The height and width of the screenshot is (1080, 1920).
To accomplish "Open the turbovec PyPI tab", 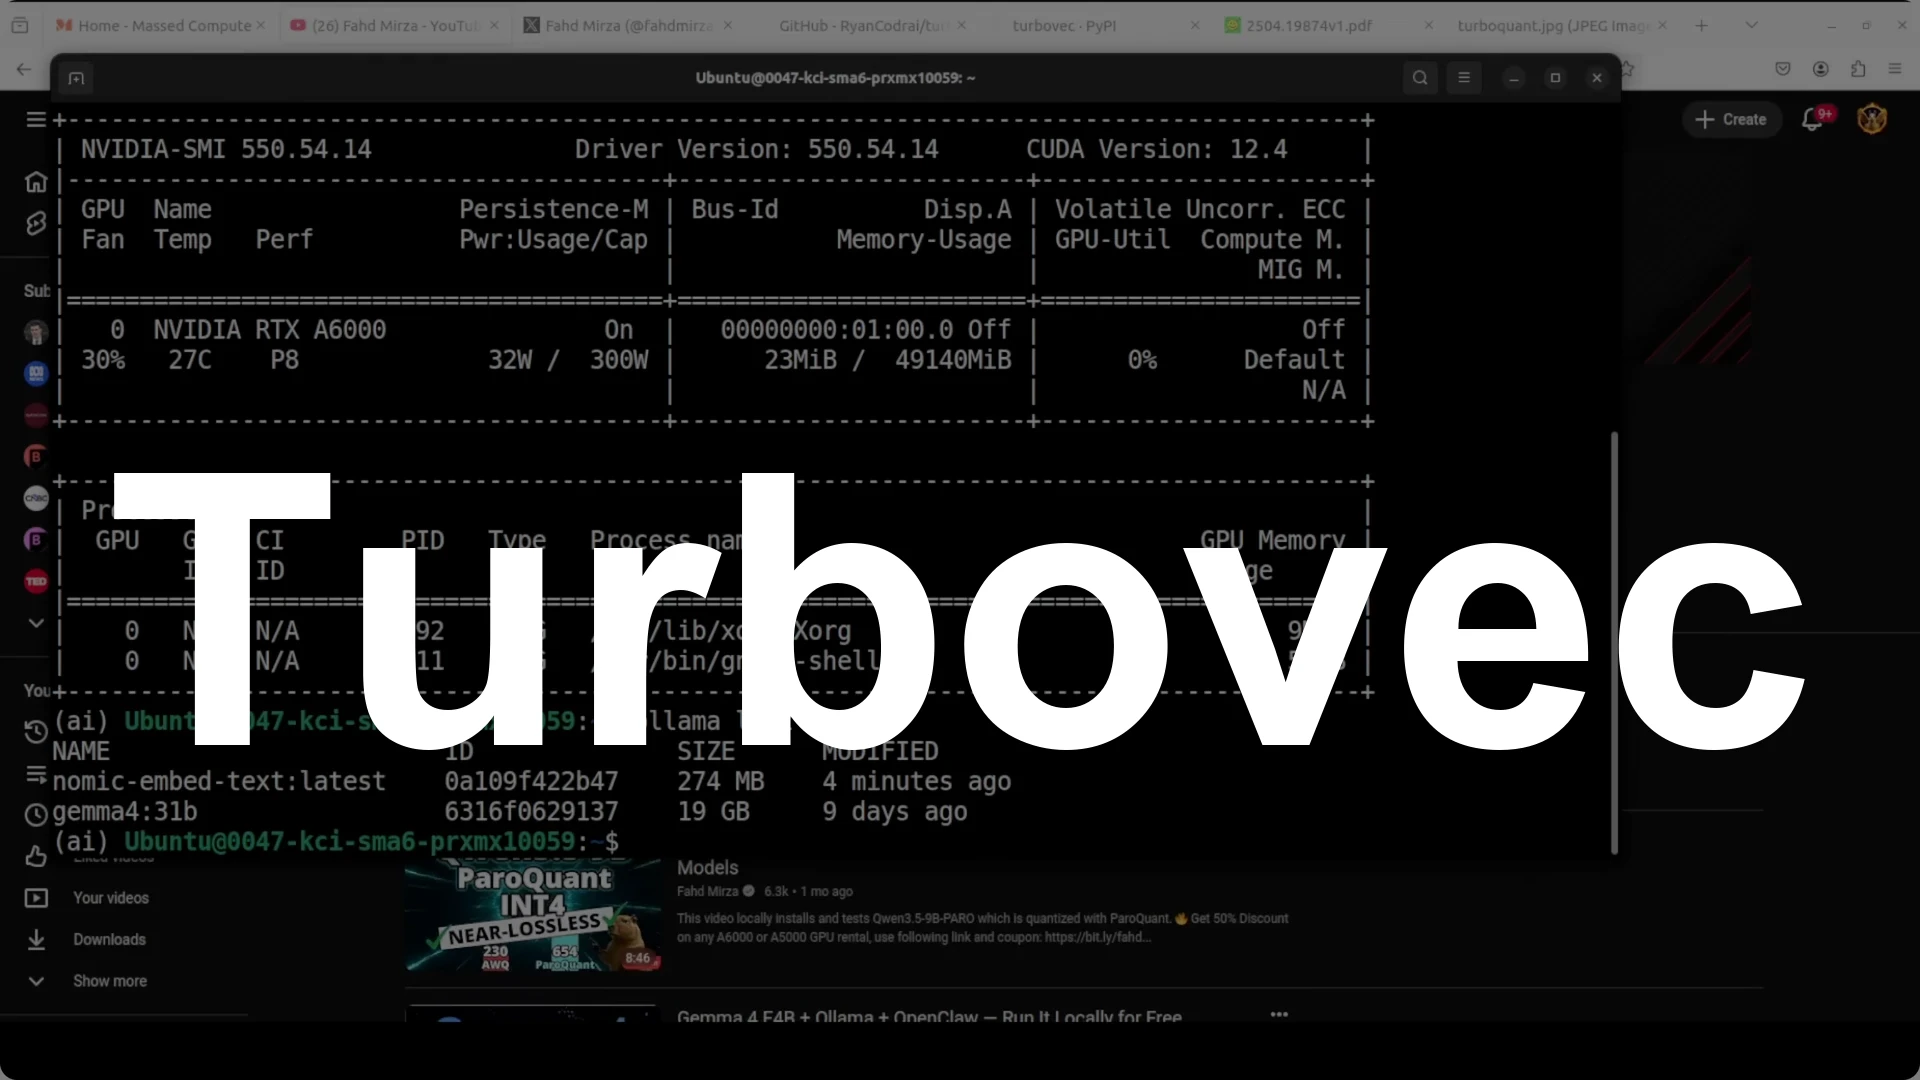I will [1064, 25].
